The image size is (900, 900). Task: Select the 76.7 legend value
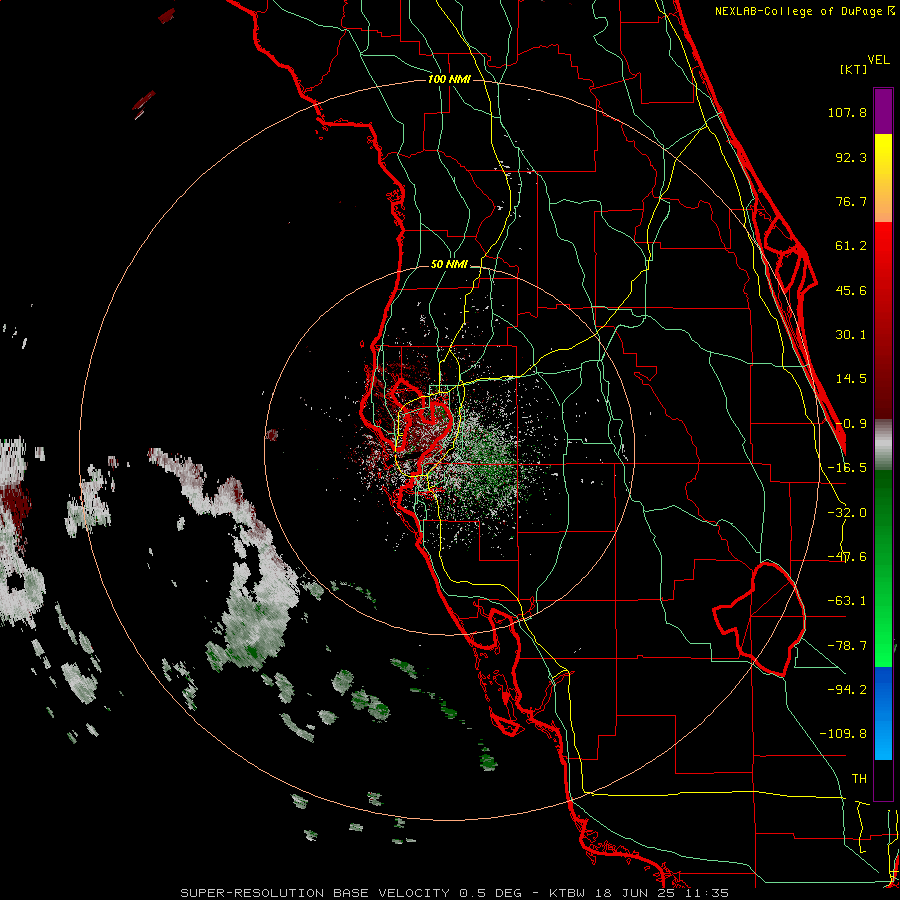pyautogui.click(x=851, y=201)
